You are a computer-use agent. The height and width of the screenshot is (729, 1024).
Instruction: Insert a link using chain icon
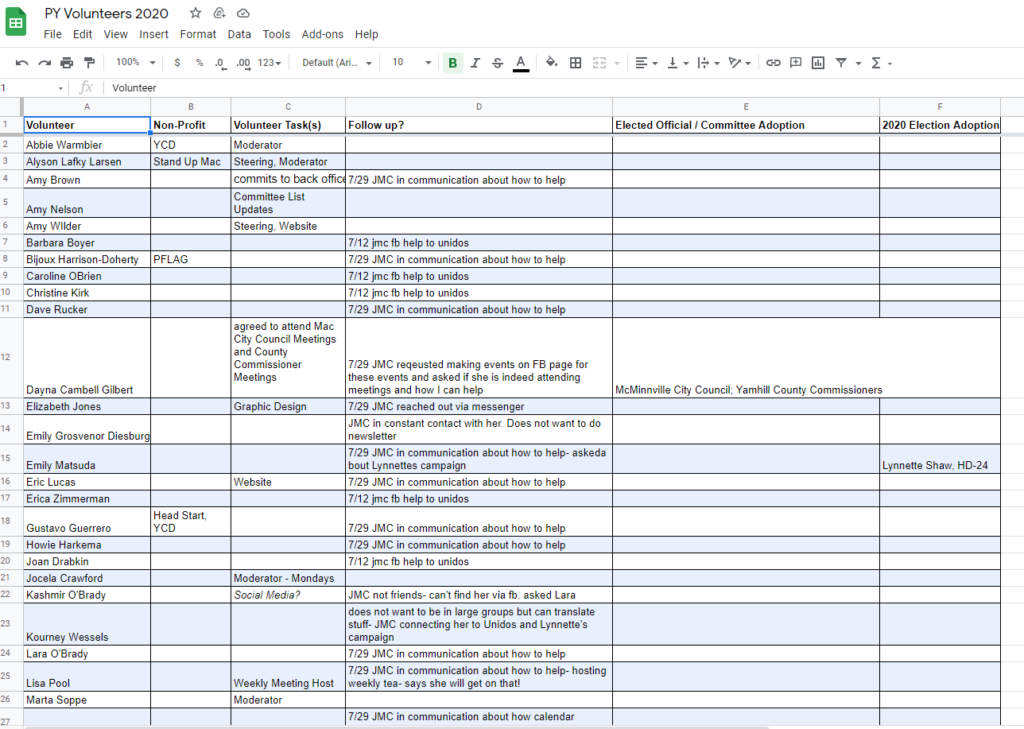(x=773, y=63)
